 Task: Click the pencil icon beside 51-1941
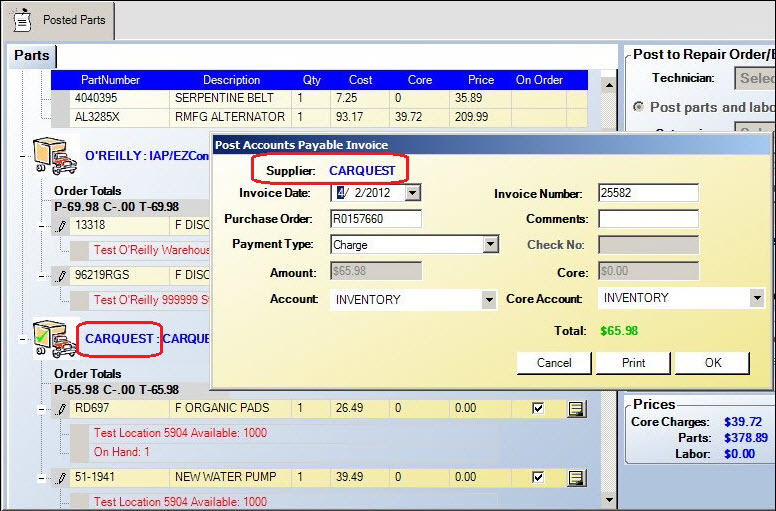tap(61, 478)
